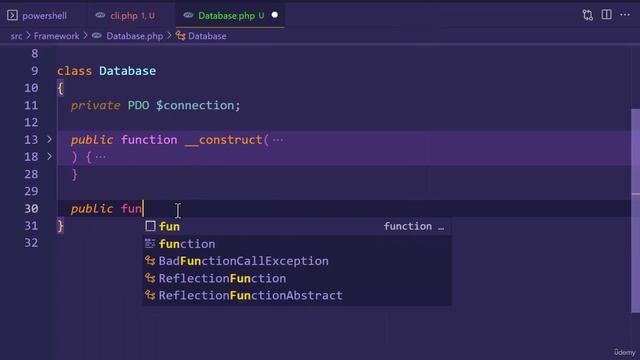Click the class icon beside ReflectionFunction
Screen dimensions: 640x360
click(150, 278)
